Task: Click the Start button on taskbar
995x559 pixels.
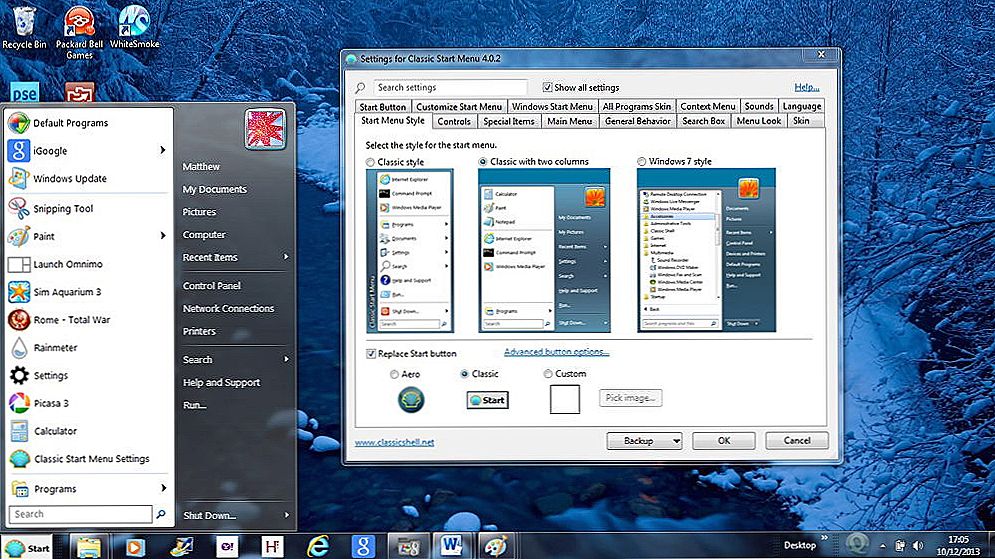Action: coord(28,547)
